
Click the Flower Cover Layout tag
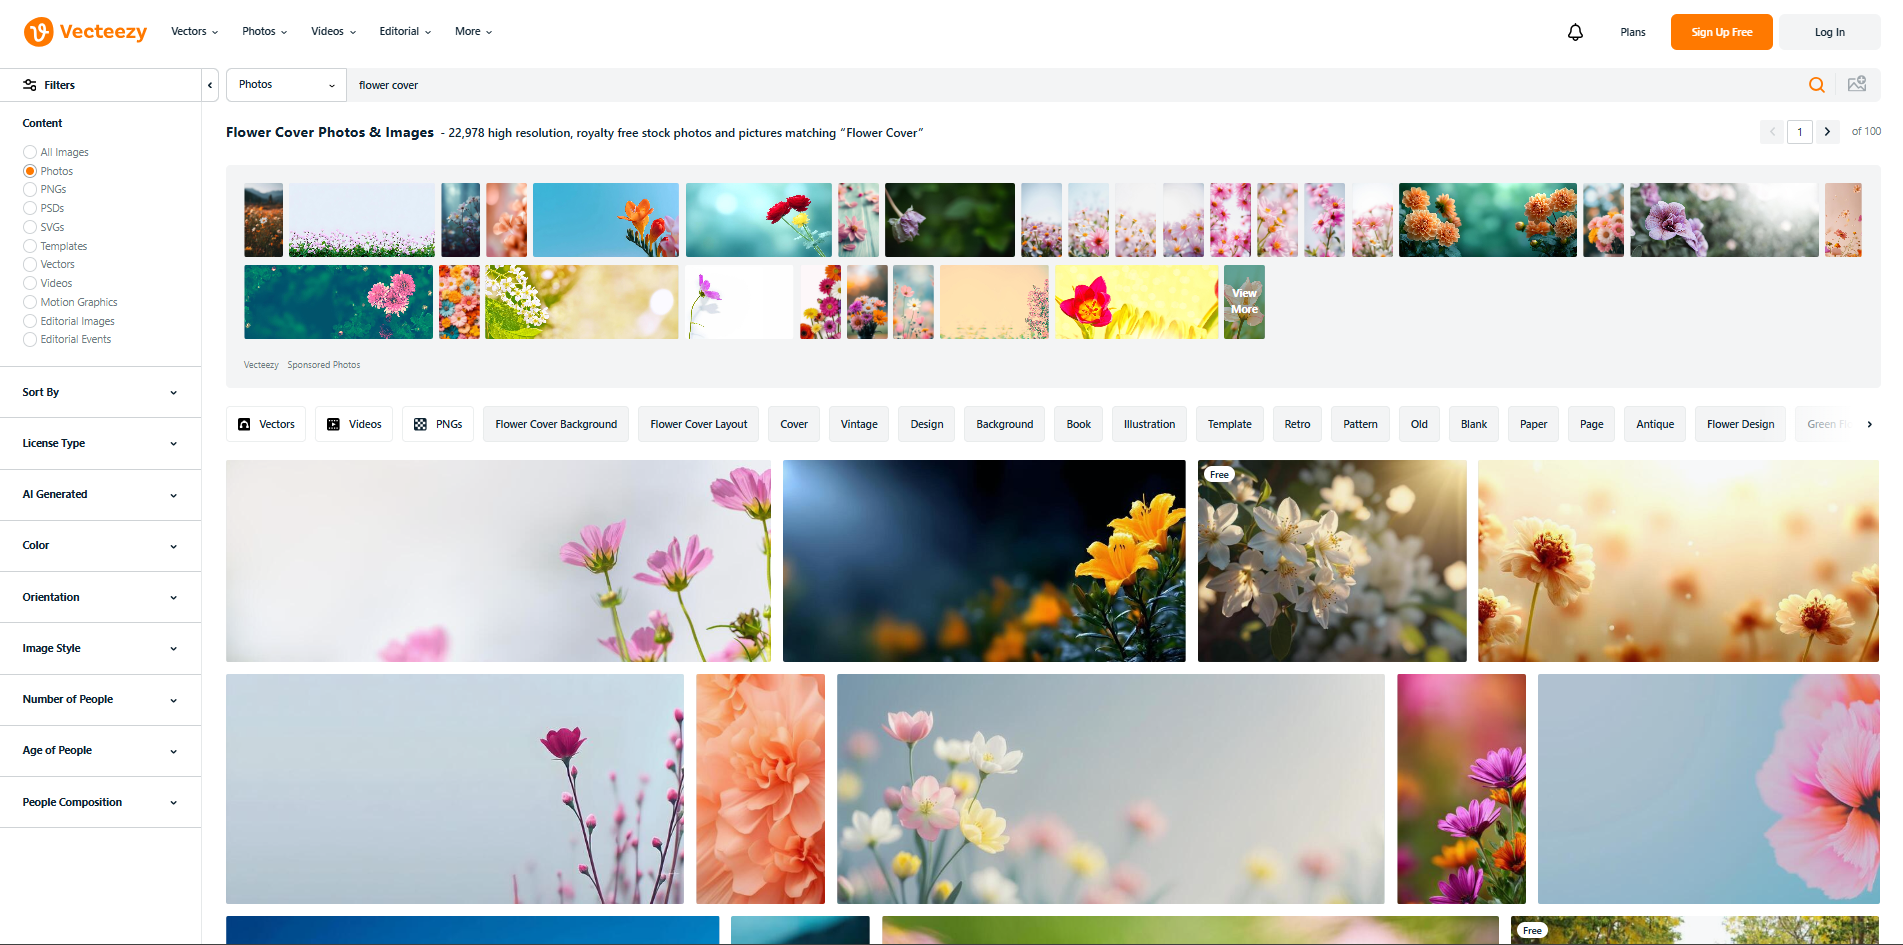point(699,424)
